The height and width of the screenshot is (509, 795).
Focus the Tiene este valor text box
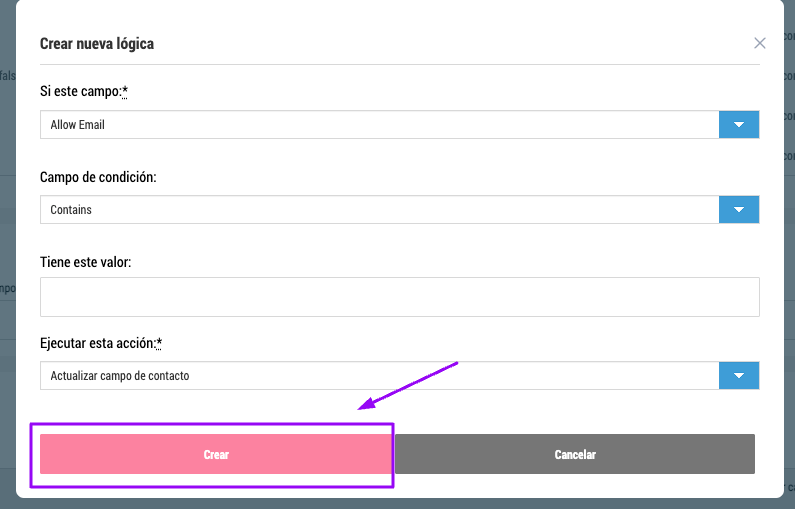tap(400, 297)
